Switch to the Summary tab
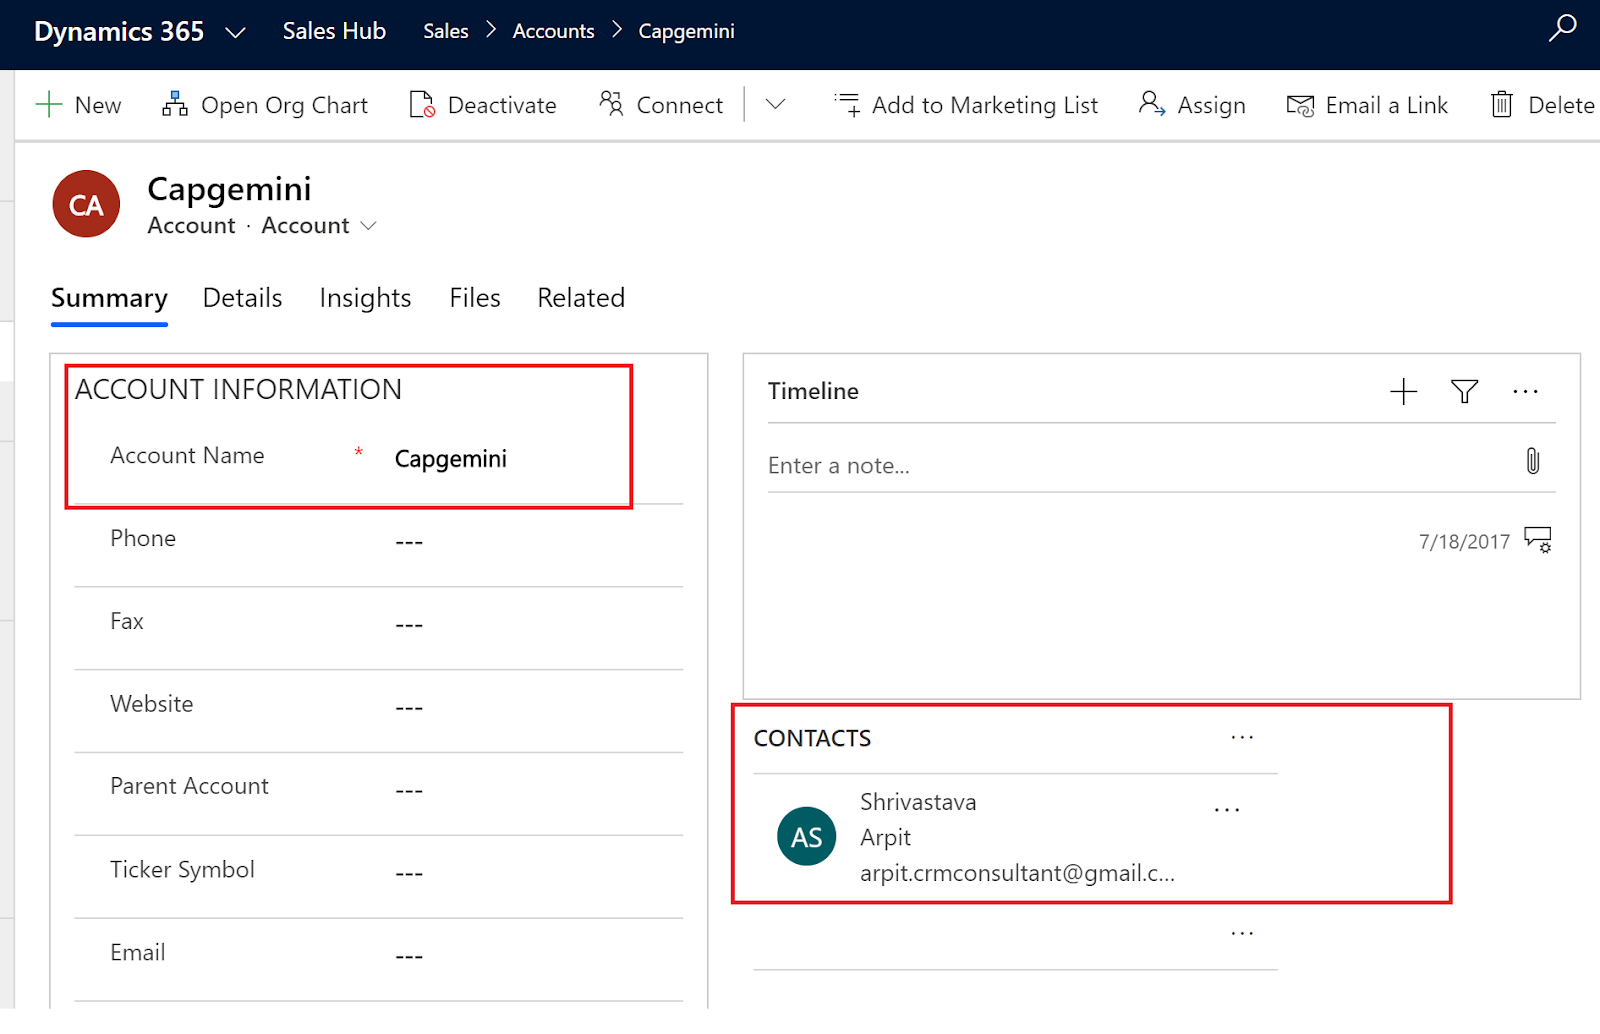 109,298
